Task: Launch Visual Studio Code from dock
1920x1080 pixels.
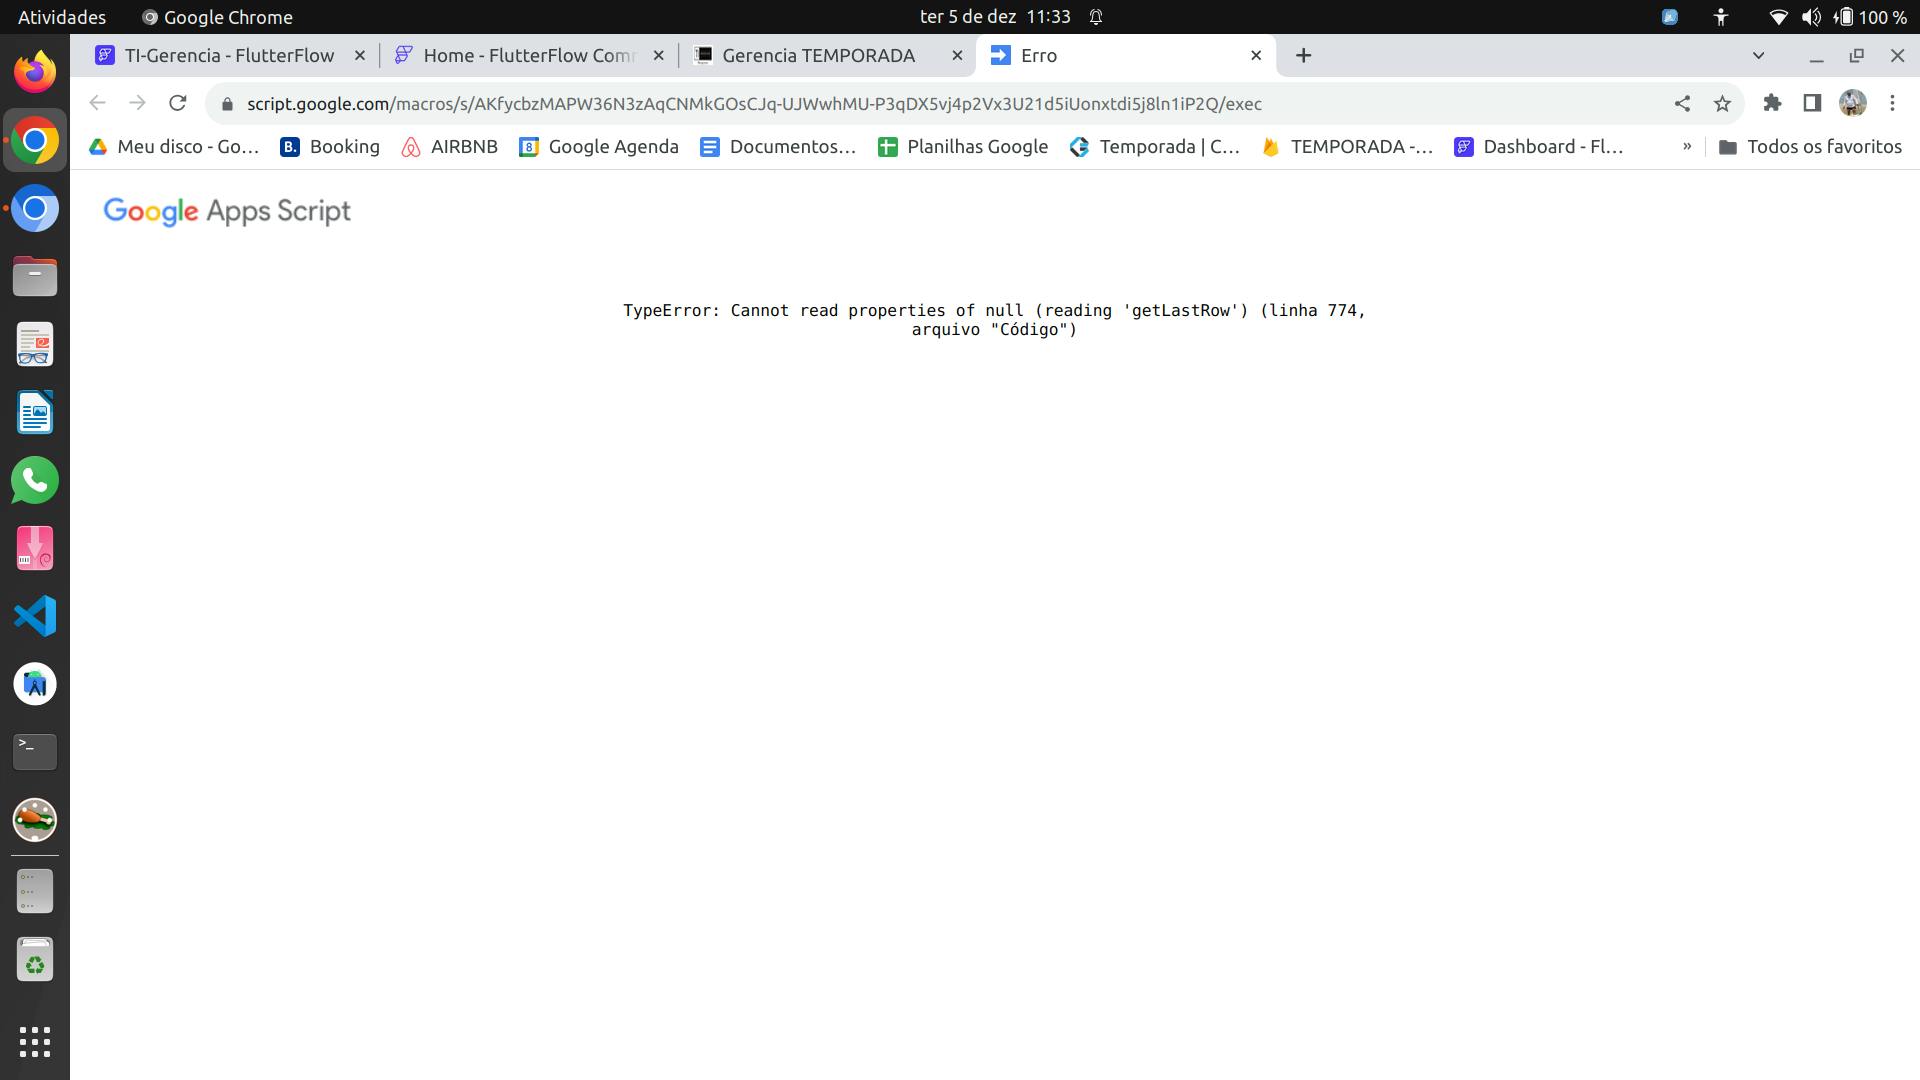Action: (x=35, y=616)
